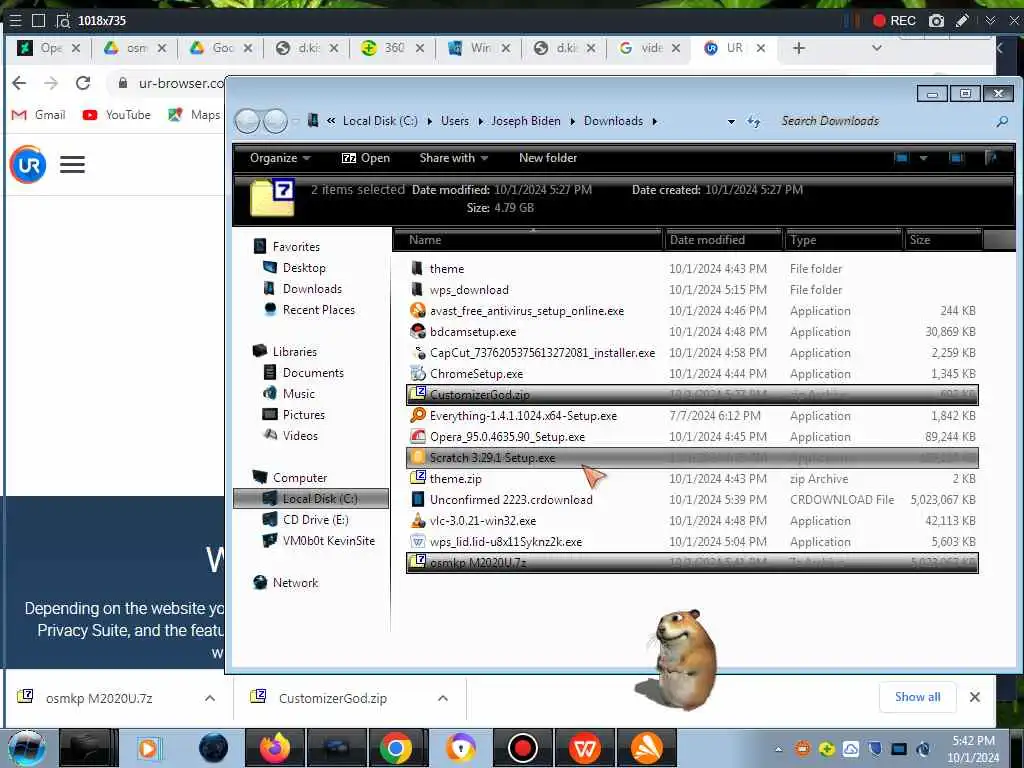The height and width of the screenshot is (768, 1024).
Task: Show hidden system tray icons
Action: click(778, 750)
